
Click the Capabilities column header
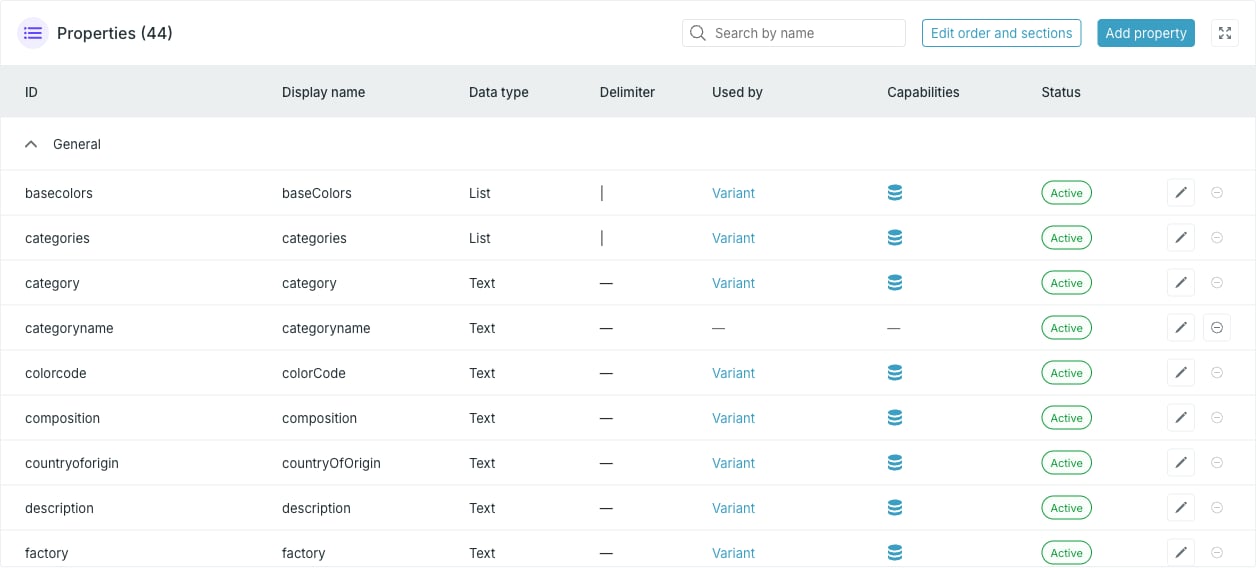(923, 92)
